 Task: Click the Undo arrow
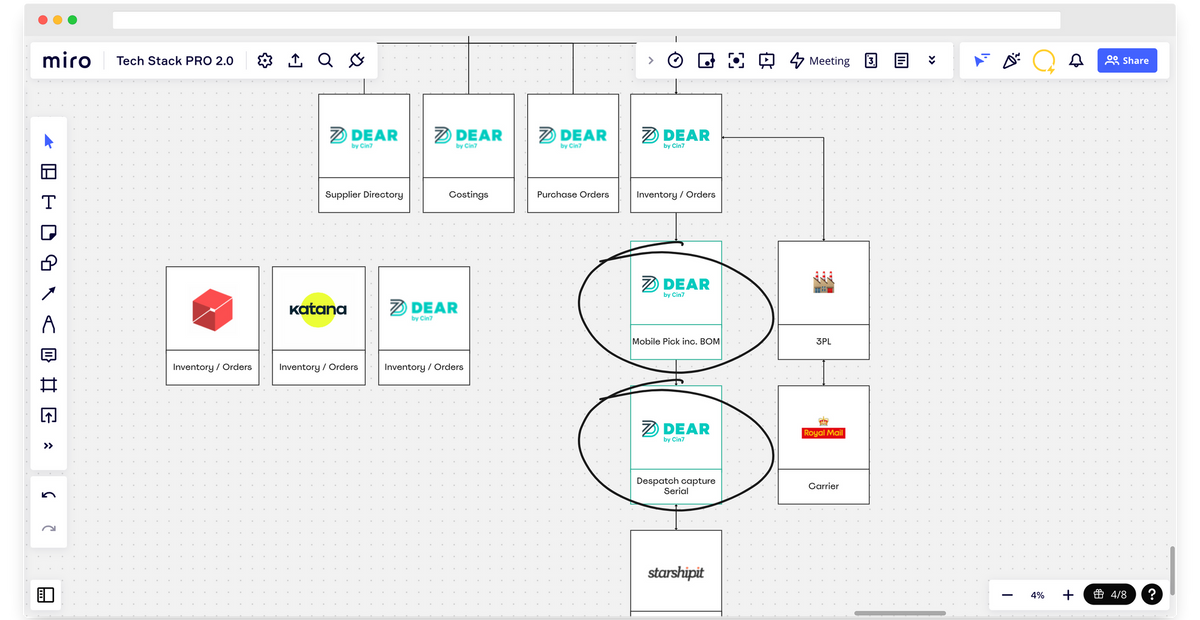(x=48, y=495)
